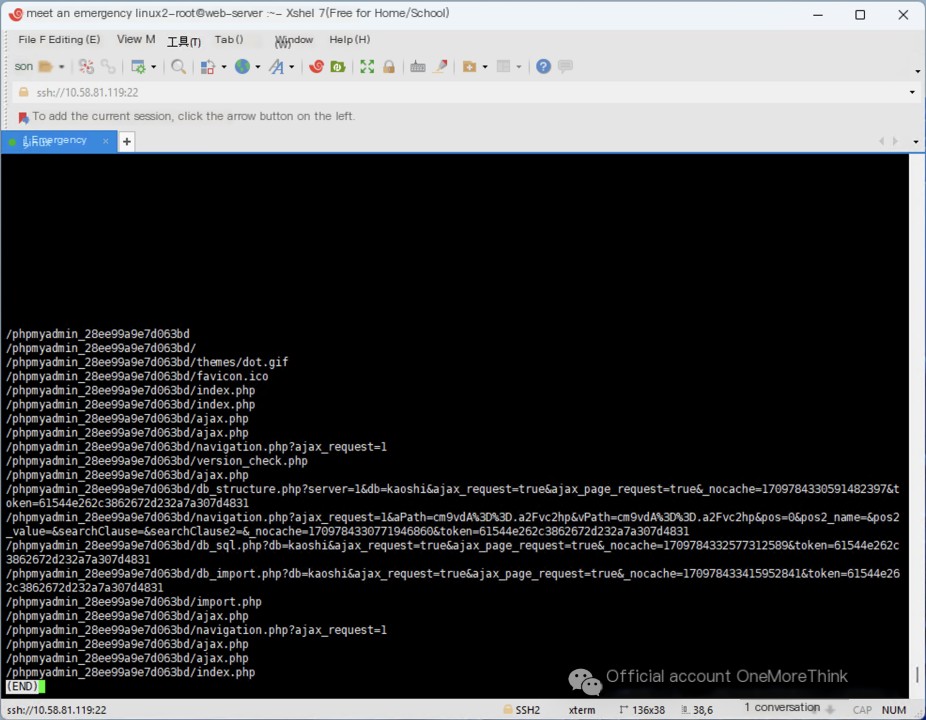Open the blue Help question icon
Viewport: 926px width, 720px height.
pyautogui.click(x=543, y=67)
